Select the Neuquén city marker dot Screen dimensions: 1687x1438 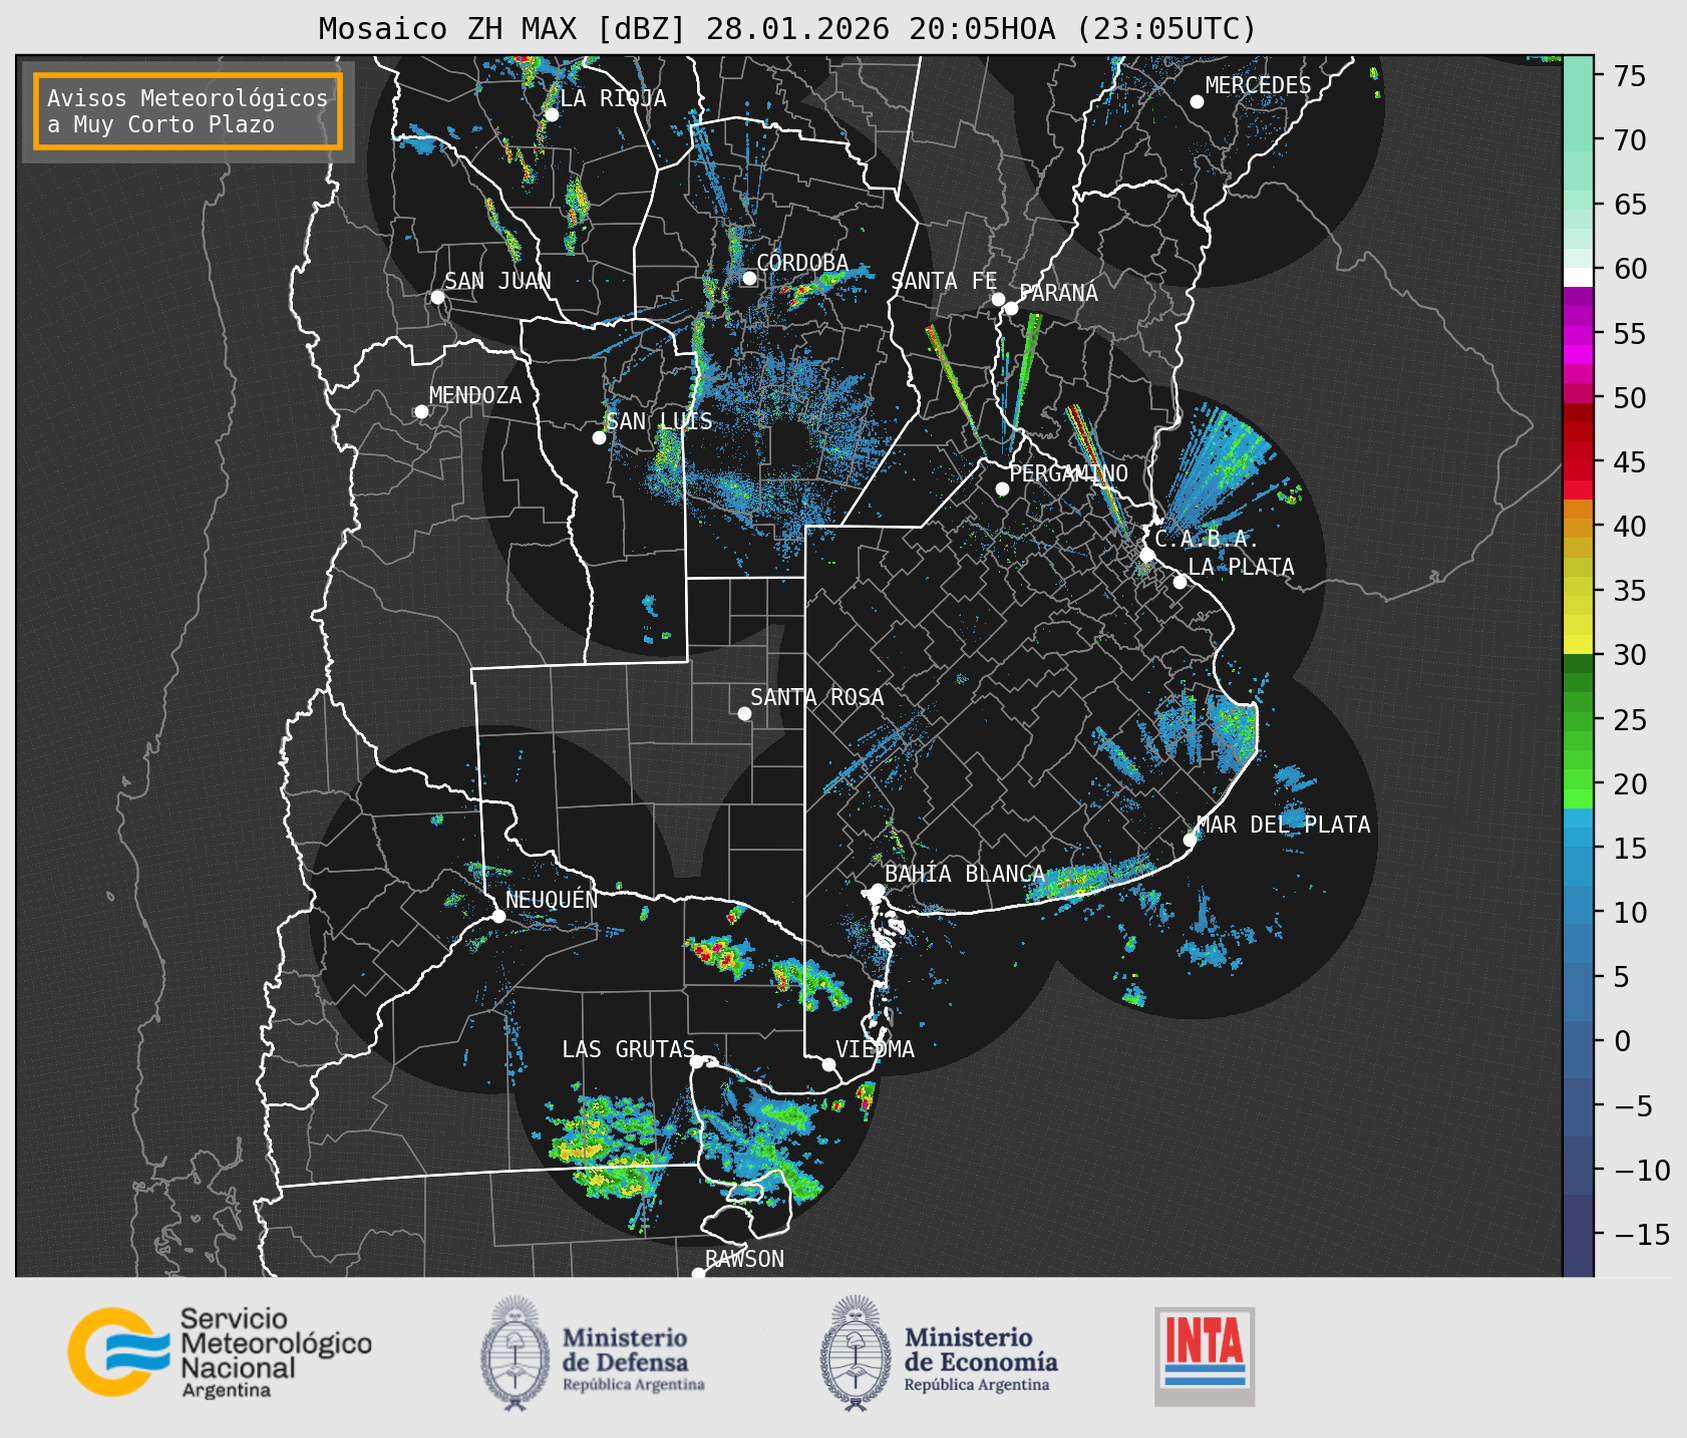tap(498, 916)
